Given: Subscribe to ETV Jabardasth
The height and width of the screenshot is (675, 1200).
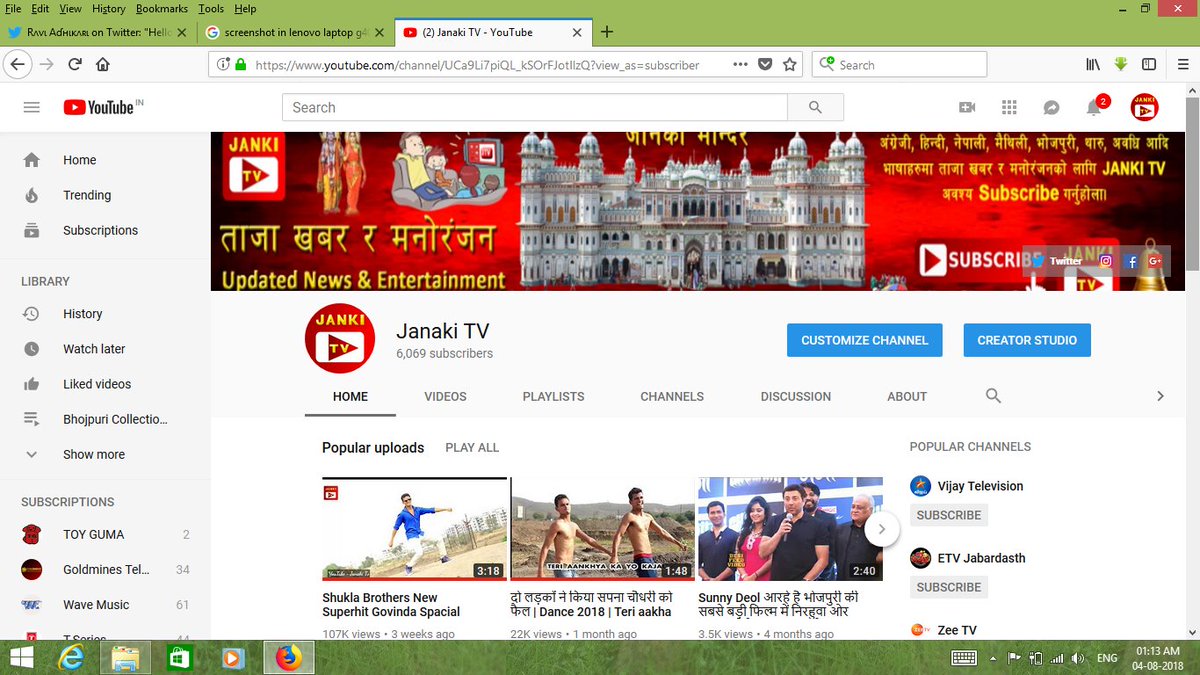Looking at the screenshot, I should coord(949,587).
